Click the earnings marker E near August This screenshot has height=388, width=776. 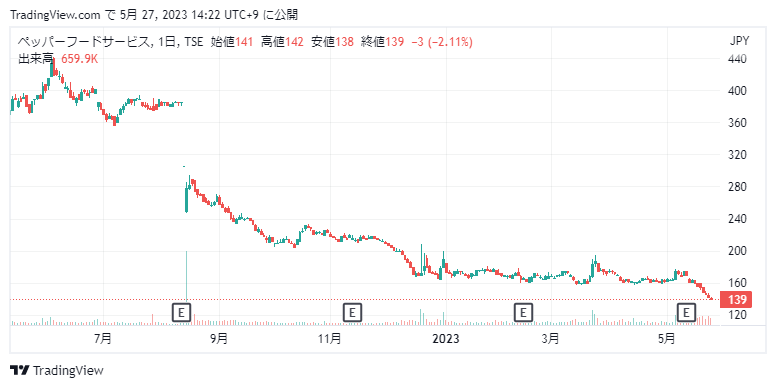pyautogui.click(x=182, y=312)
